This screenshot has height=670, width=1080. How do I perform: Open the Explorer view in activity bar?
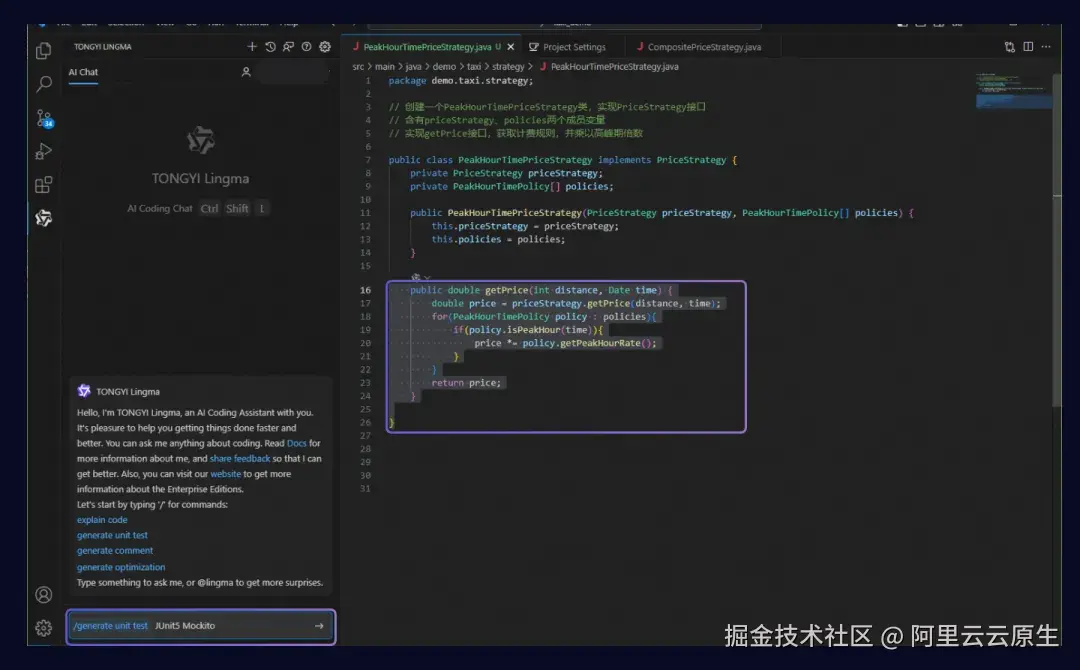[x=43, y=51]
